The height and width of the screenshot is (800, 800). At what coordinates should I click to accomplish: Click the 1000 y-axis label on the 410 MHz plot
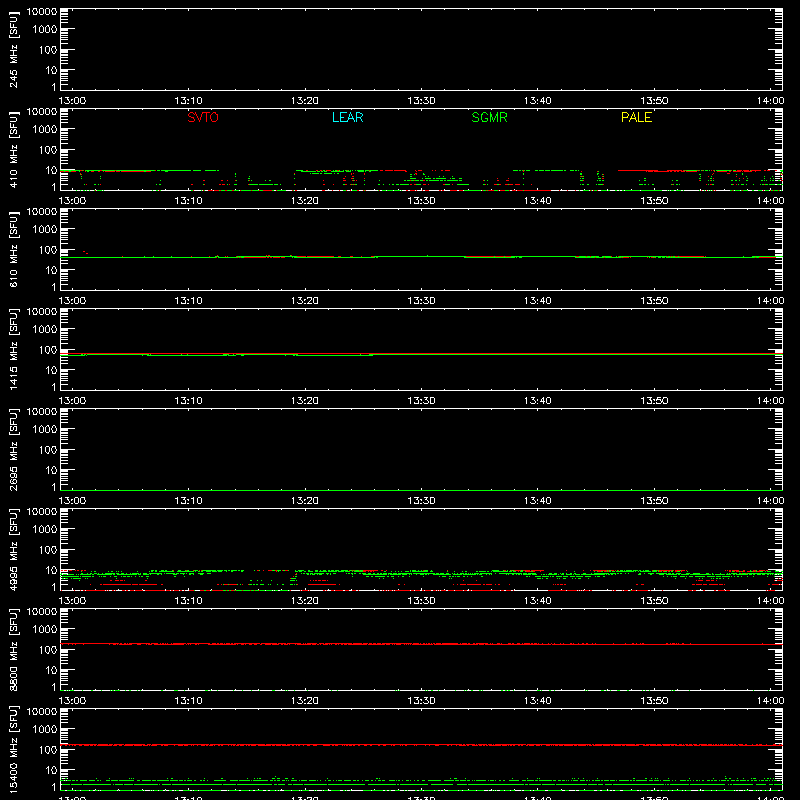(x=45, y=129)
